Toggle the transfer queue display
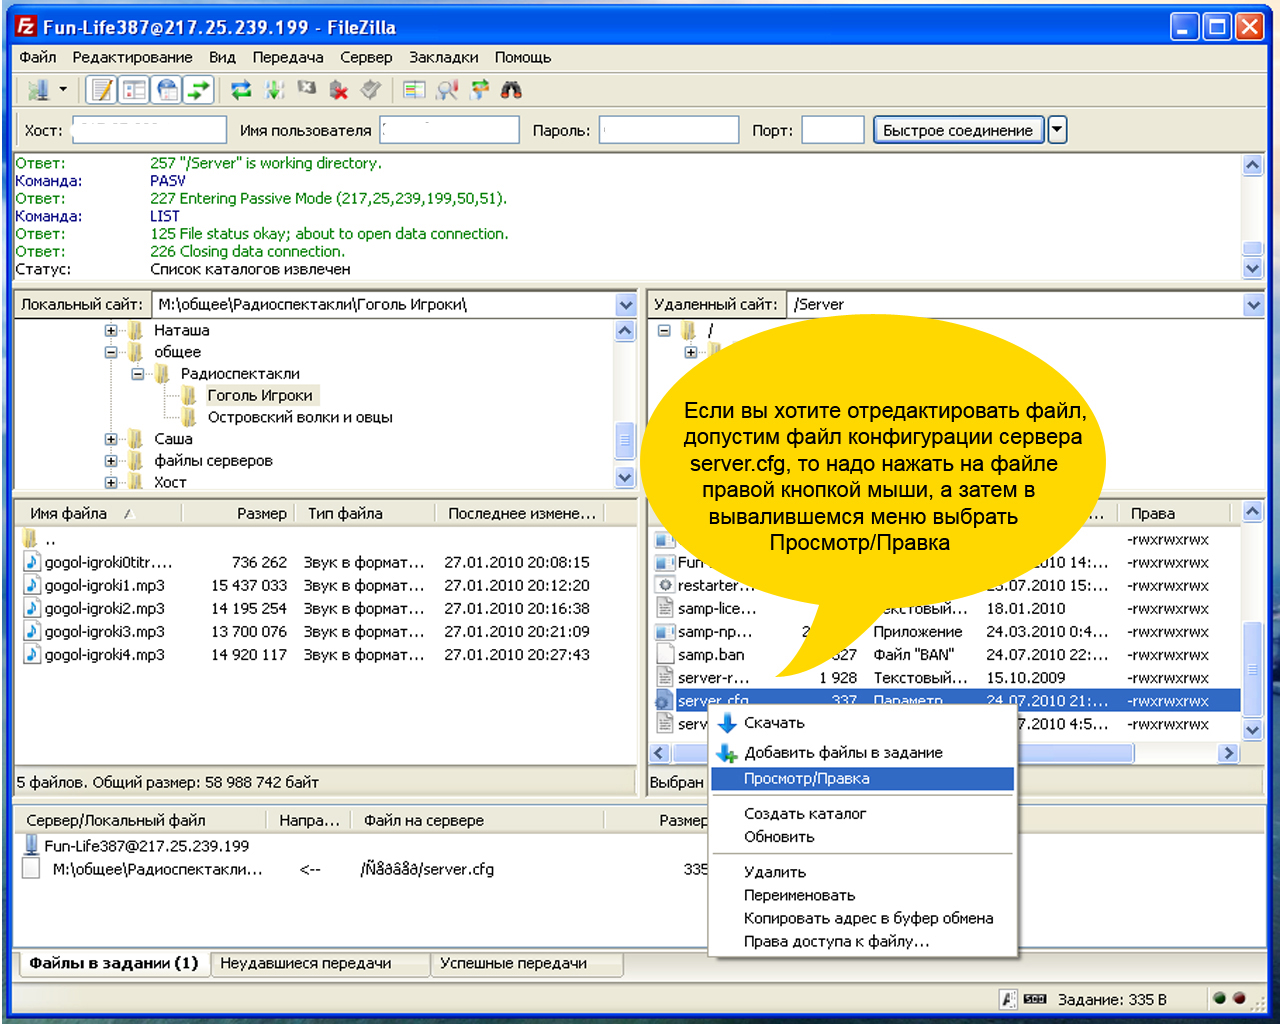 click(x=199, y=90)
